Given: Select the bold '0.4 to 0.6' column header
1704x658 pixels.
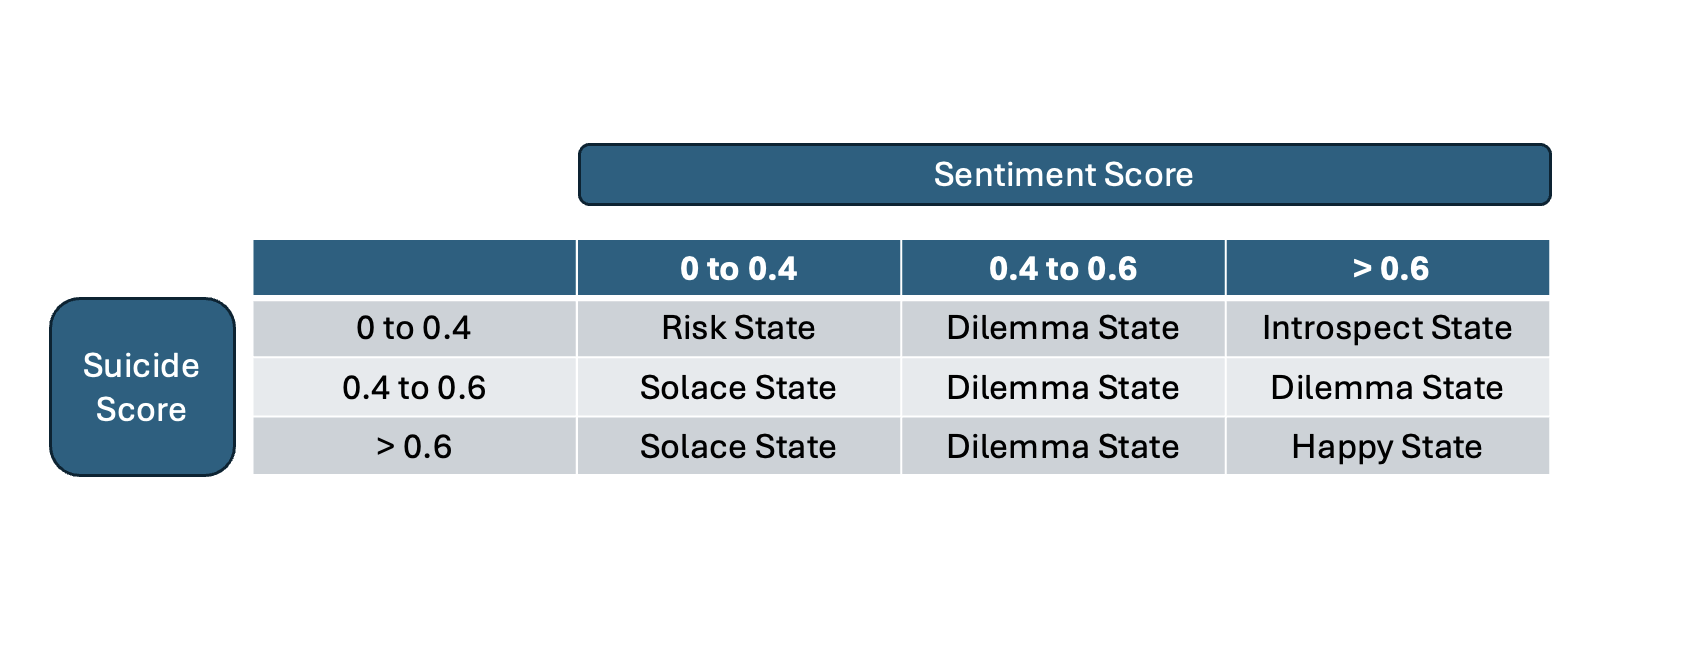Looking at the screenshot, I should [1063, 269].
